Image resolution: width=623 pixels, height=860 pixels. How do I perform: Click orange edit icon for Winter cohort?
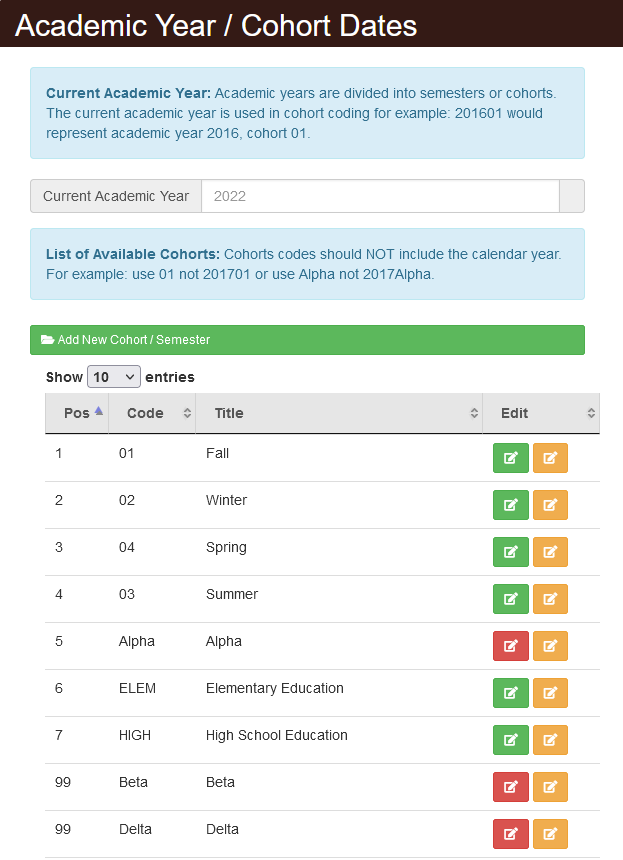550,505
